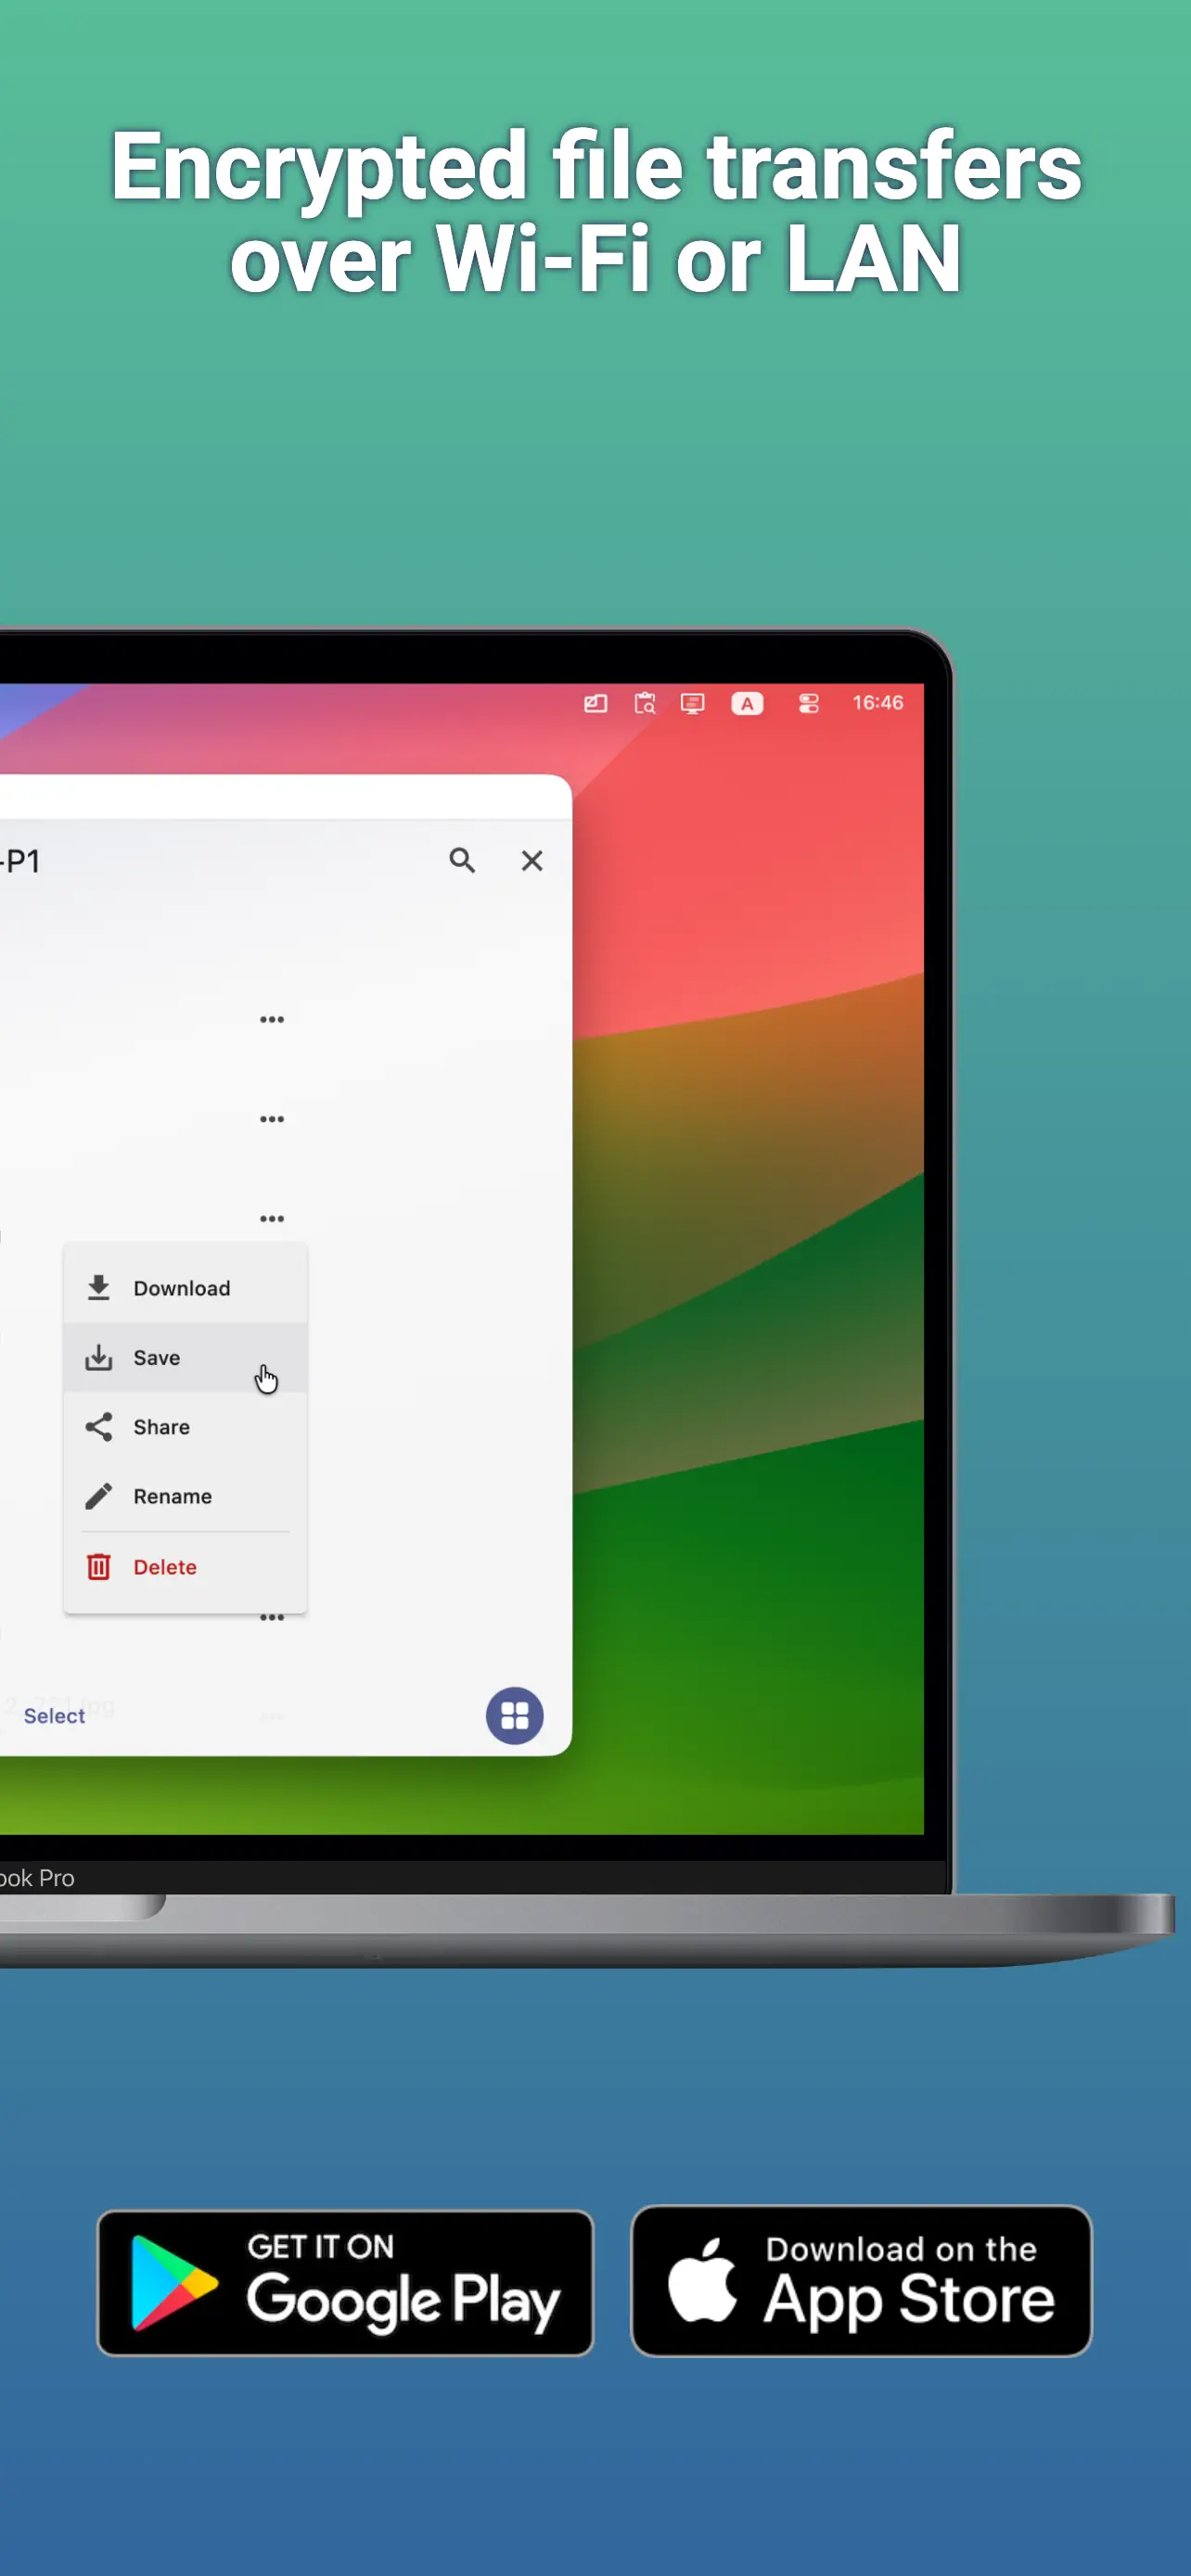Image resolution: width=1191 pixels, height=2576 pixels.
Task: Open the search magnifier in the file window
Action: click(462, 860)
